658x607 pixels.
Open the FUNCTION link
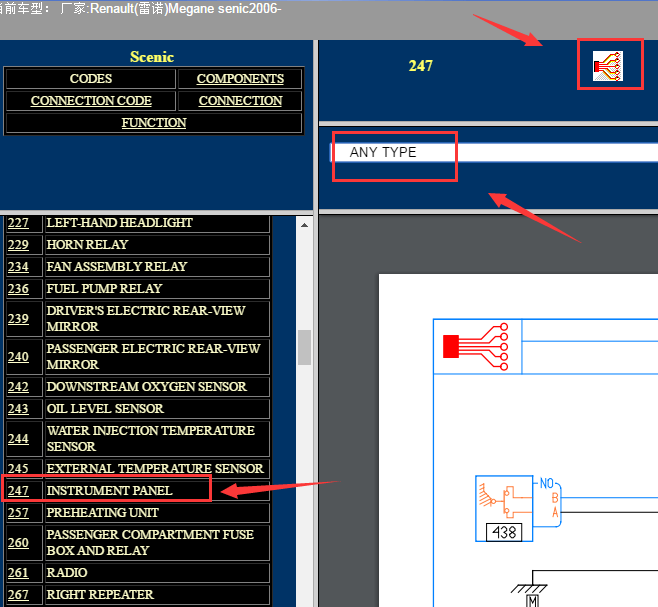point(154,123)
